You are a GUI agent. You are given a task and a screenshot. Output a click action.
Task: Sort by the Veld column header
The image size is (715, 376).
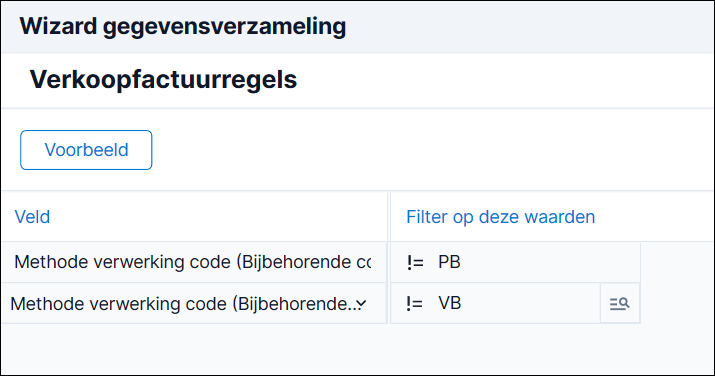tap(32, 217)
